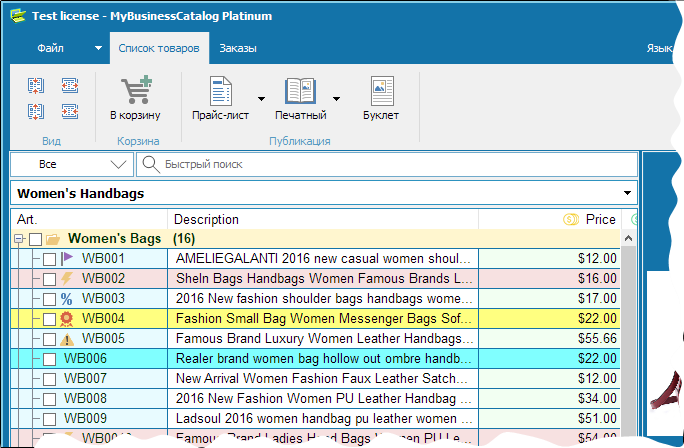Click the percent discount icon on WB003
Screen dimensions: 684x448
[x=67, y=299]
